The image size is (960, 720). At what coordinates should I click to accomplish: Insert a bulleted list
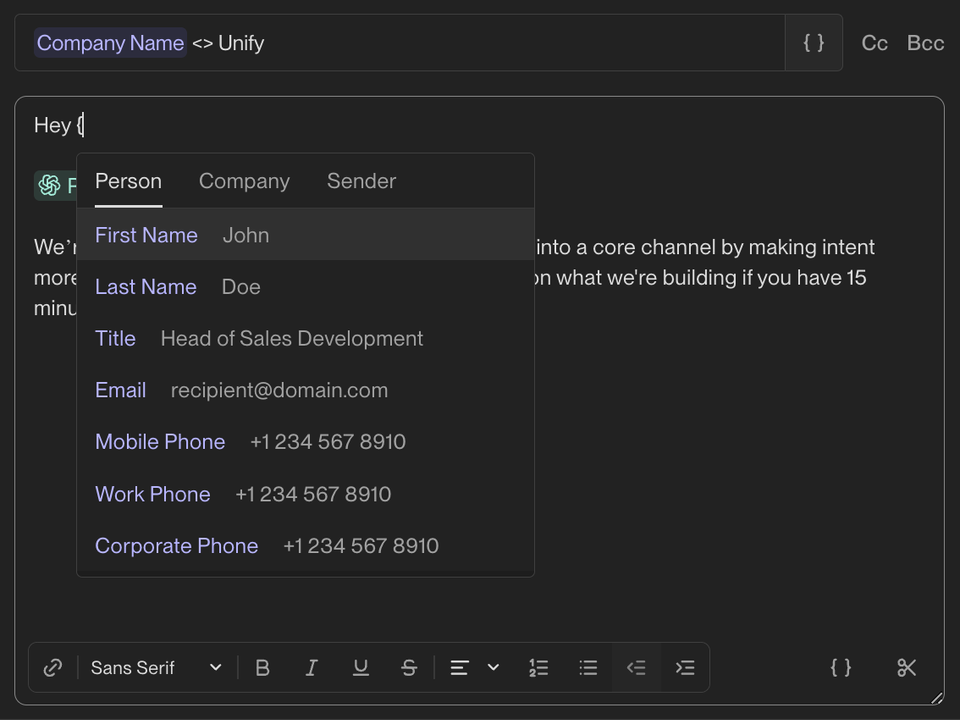tap(588, 667)
